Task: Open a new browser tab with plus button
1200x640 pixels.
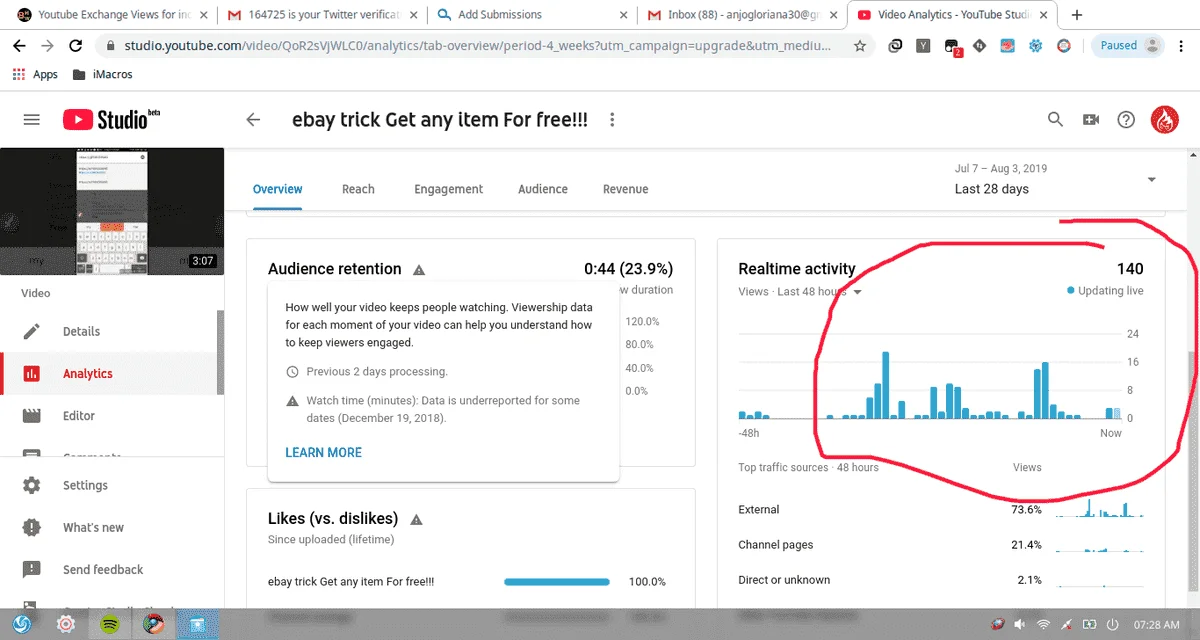Action: tap(1076, 15)
